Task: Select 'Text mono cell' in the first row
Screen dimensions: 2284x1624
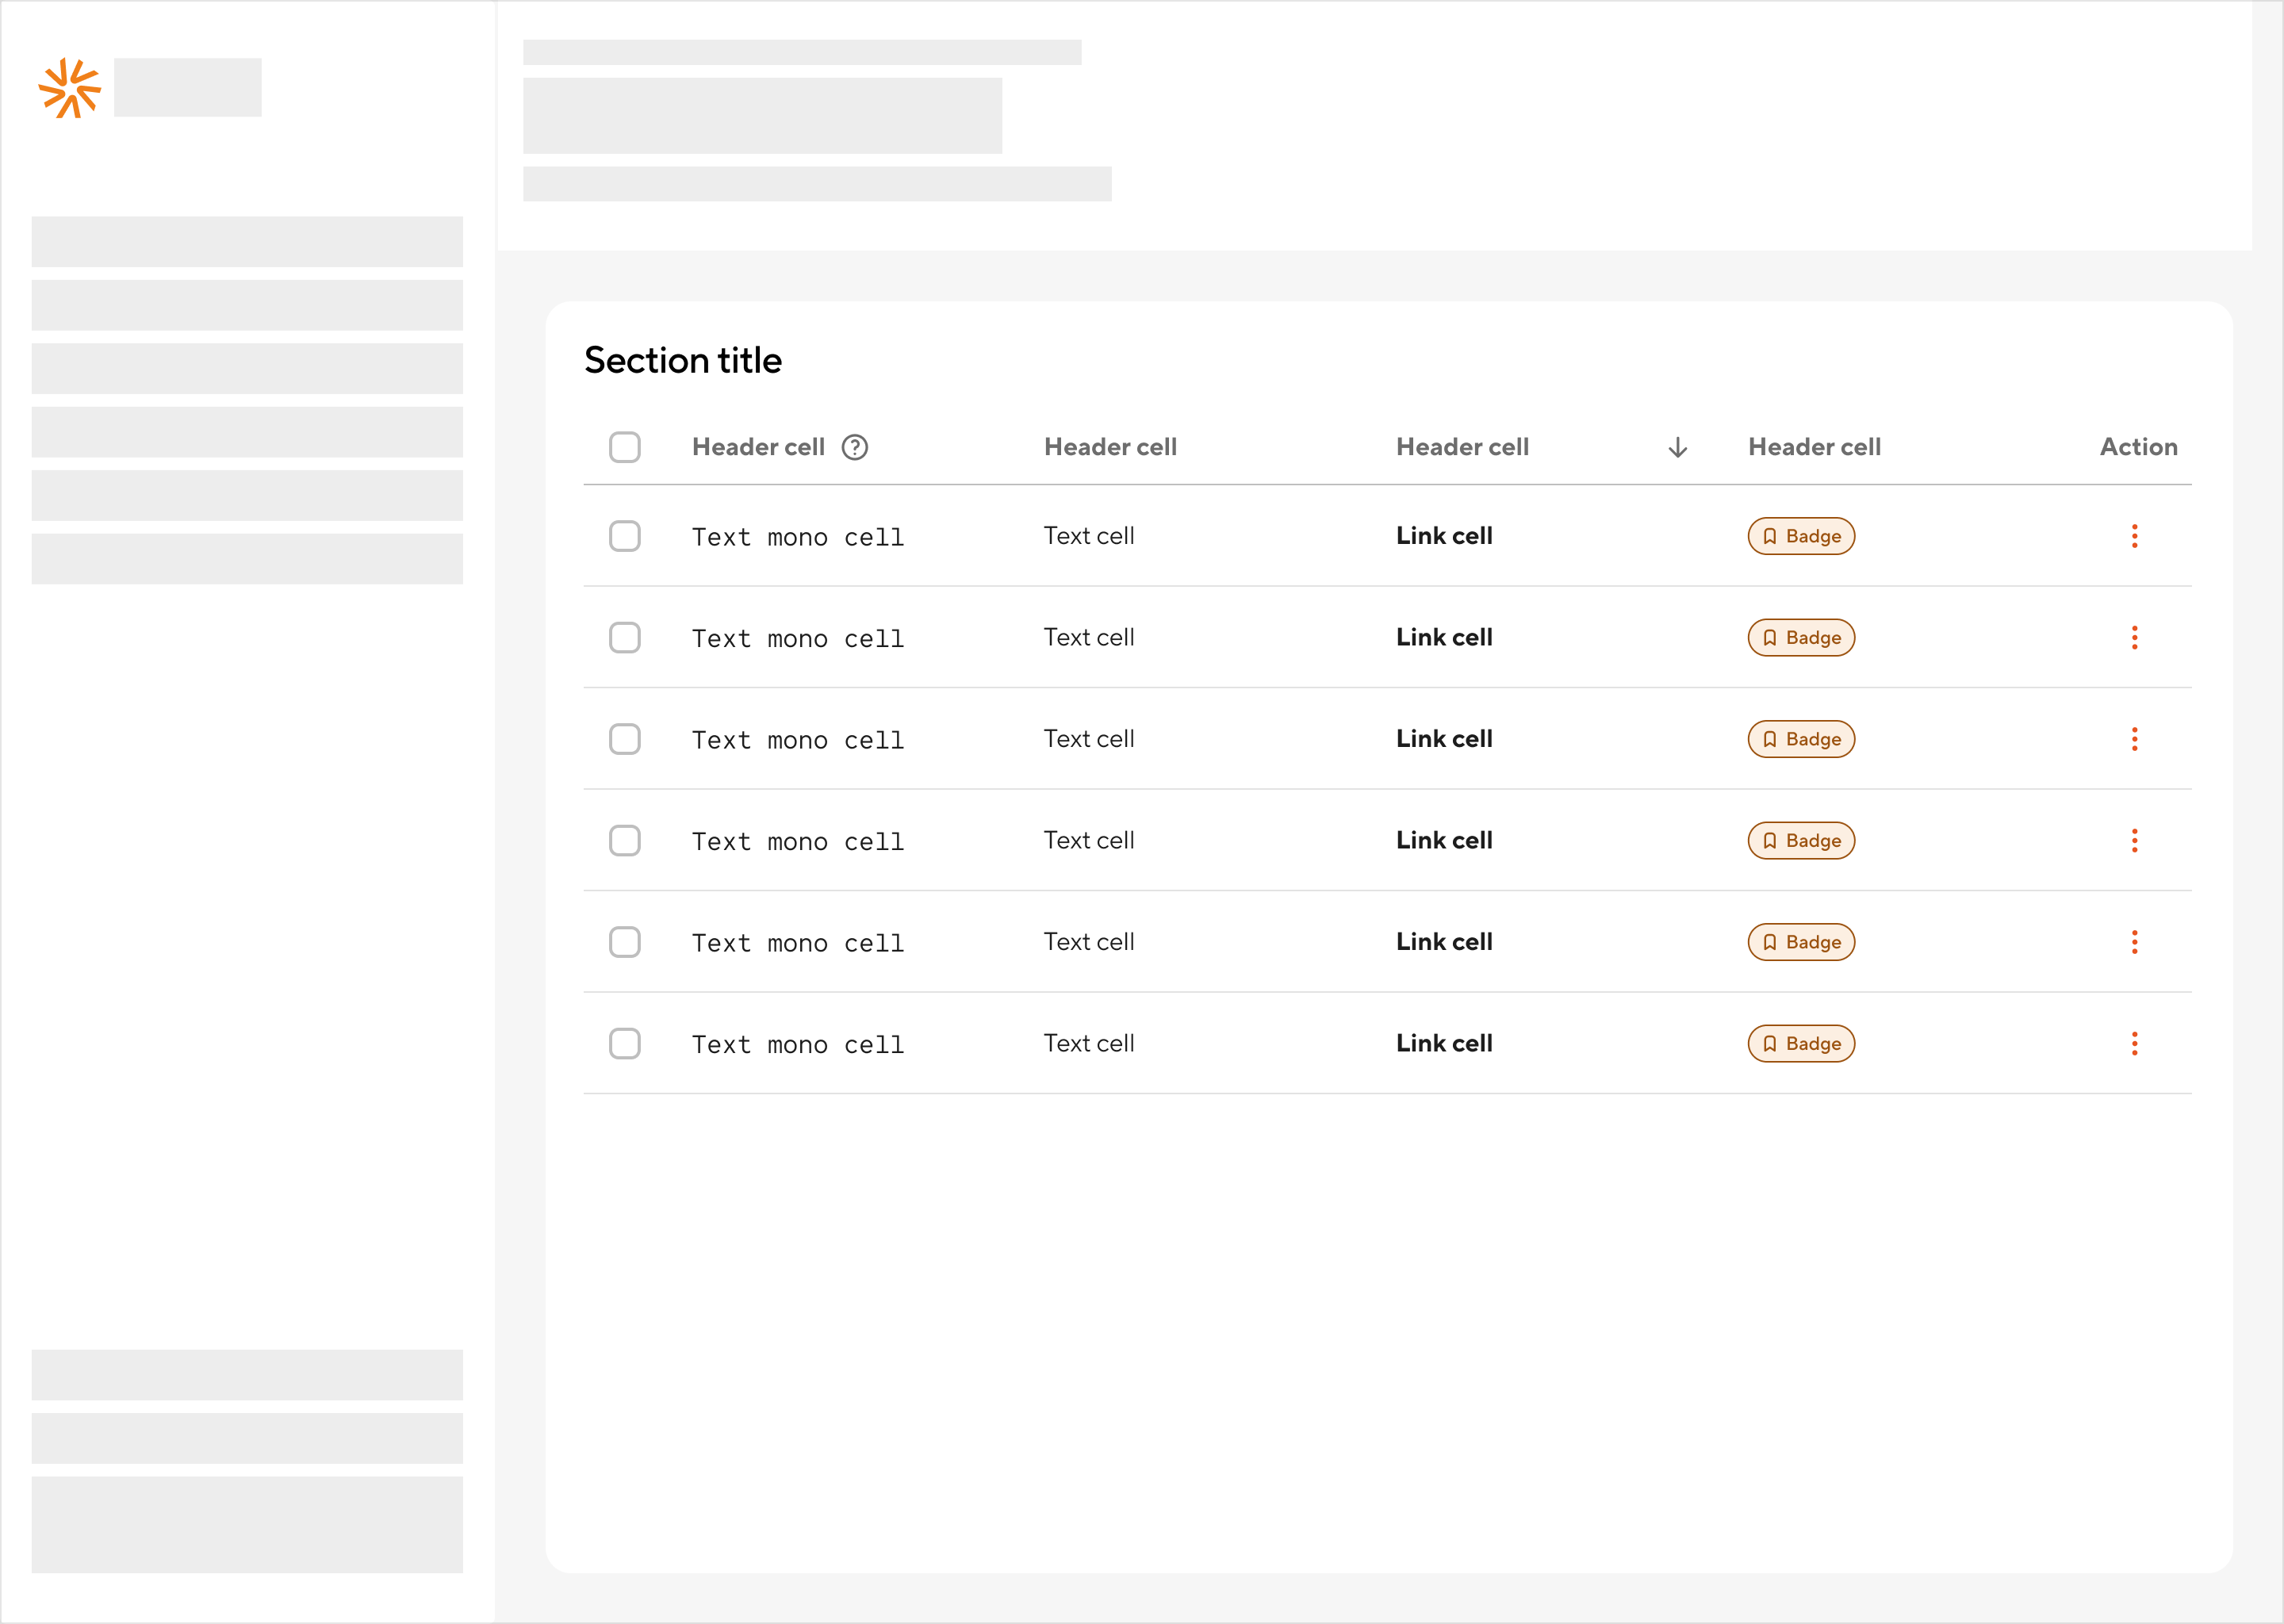Action: pyautogui.click(x=798, y=538)
